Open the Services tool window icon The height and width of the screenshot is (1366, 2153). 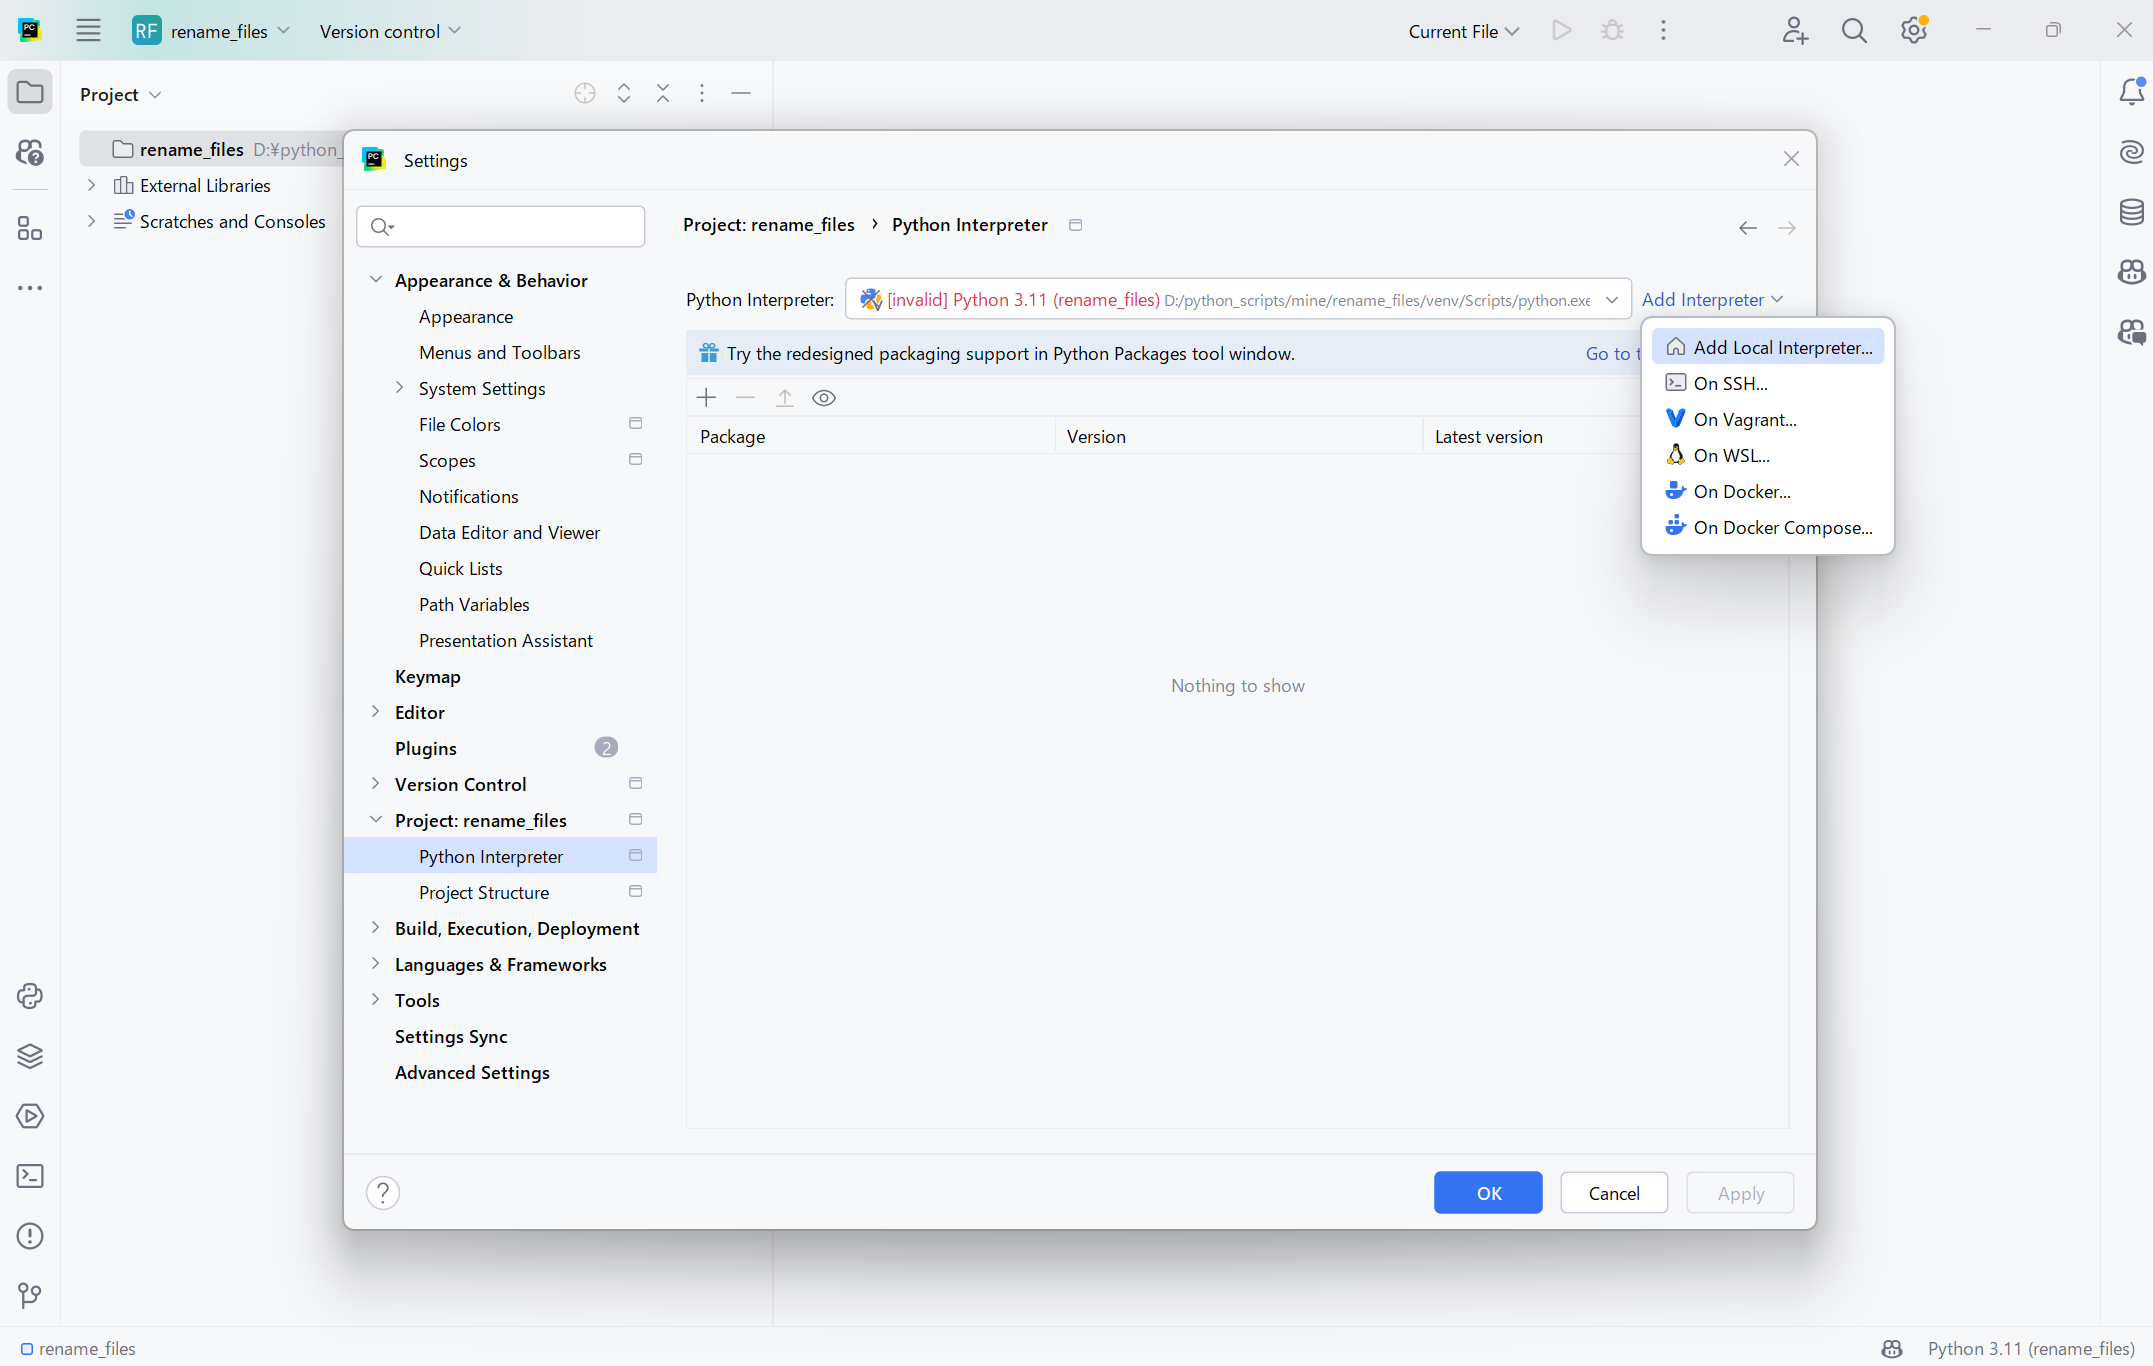click(x=30, y=1116)
